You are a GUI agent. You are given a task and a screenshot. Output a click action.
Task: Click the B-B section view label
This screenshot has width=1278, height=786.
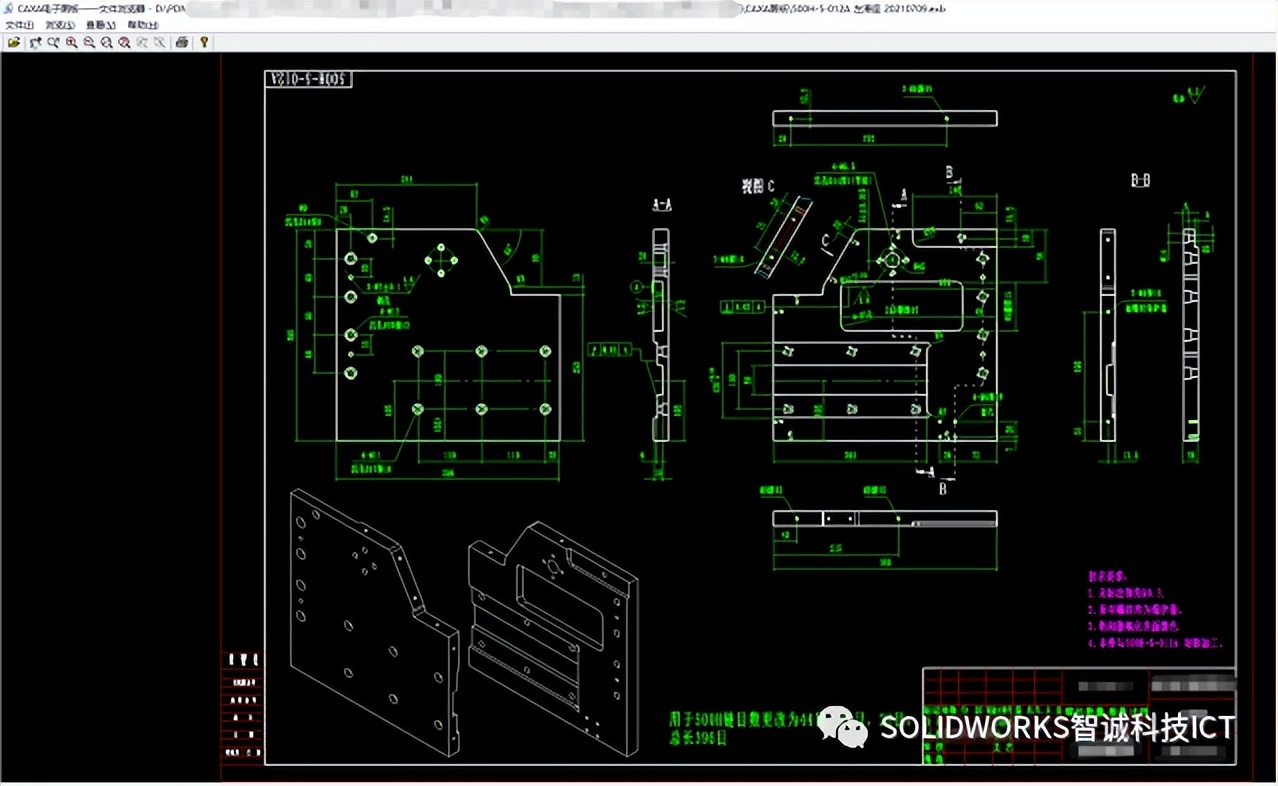tap(1139, 181)
